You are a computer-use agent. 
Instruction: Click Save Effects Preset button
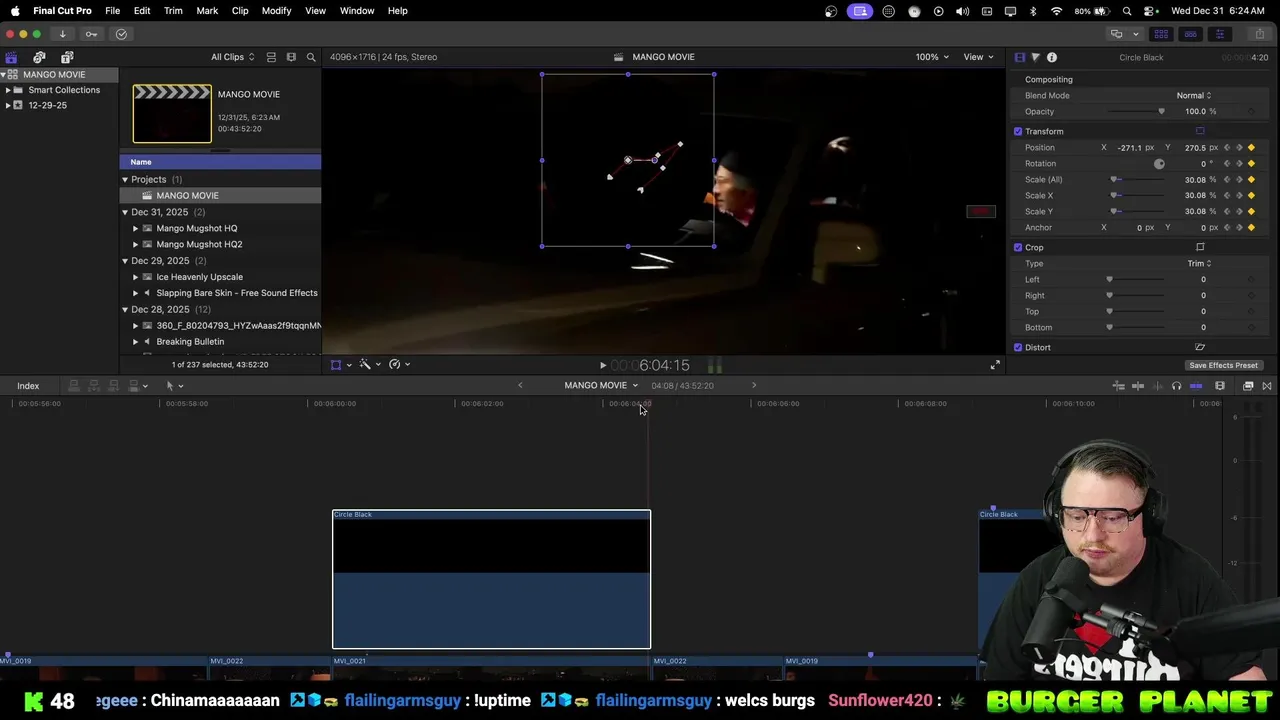(x=1223, y=365)
